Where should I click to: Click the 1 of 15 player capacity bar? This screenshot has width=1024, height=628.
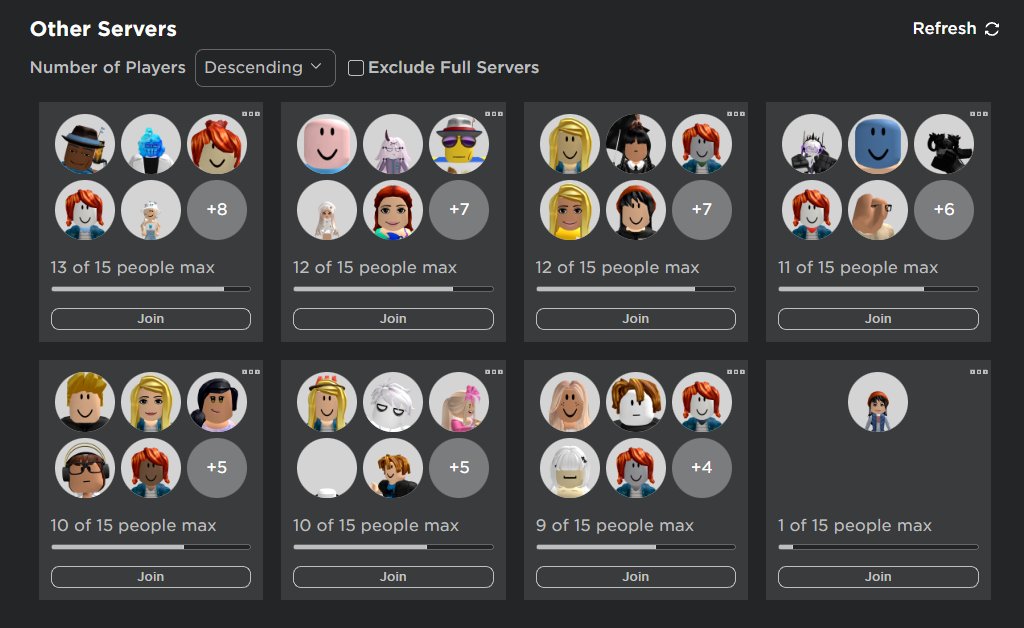coord(878,547)
